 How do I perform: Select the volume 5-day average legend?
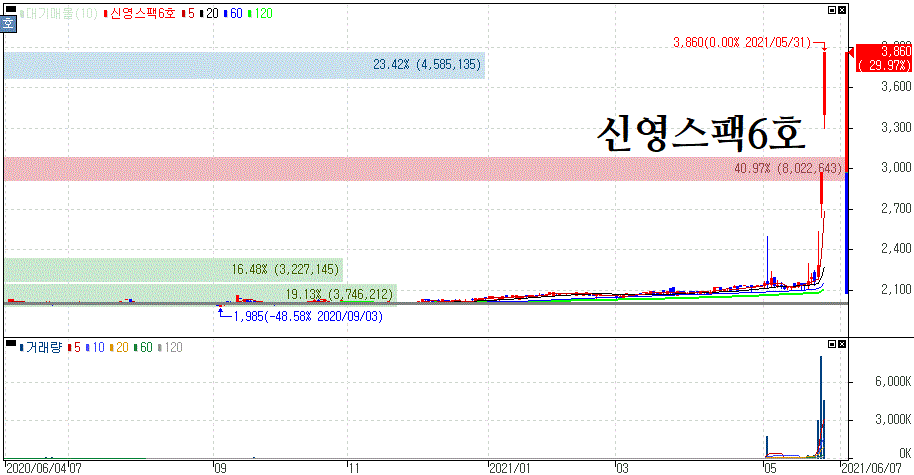tap(74, 348)
